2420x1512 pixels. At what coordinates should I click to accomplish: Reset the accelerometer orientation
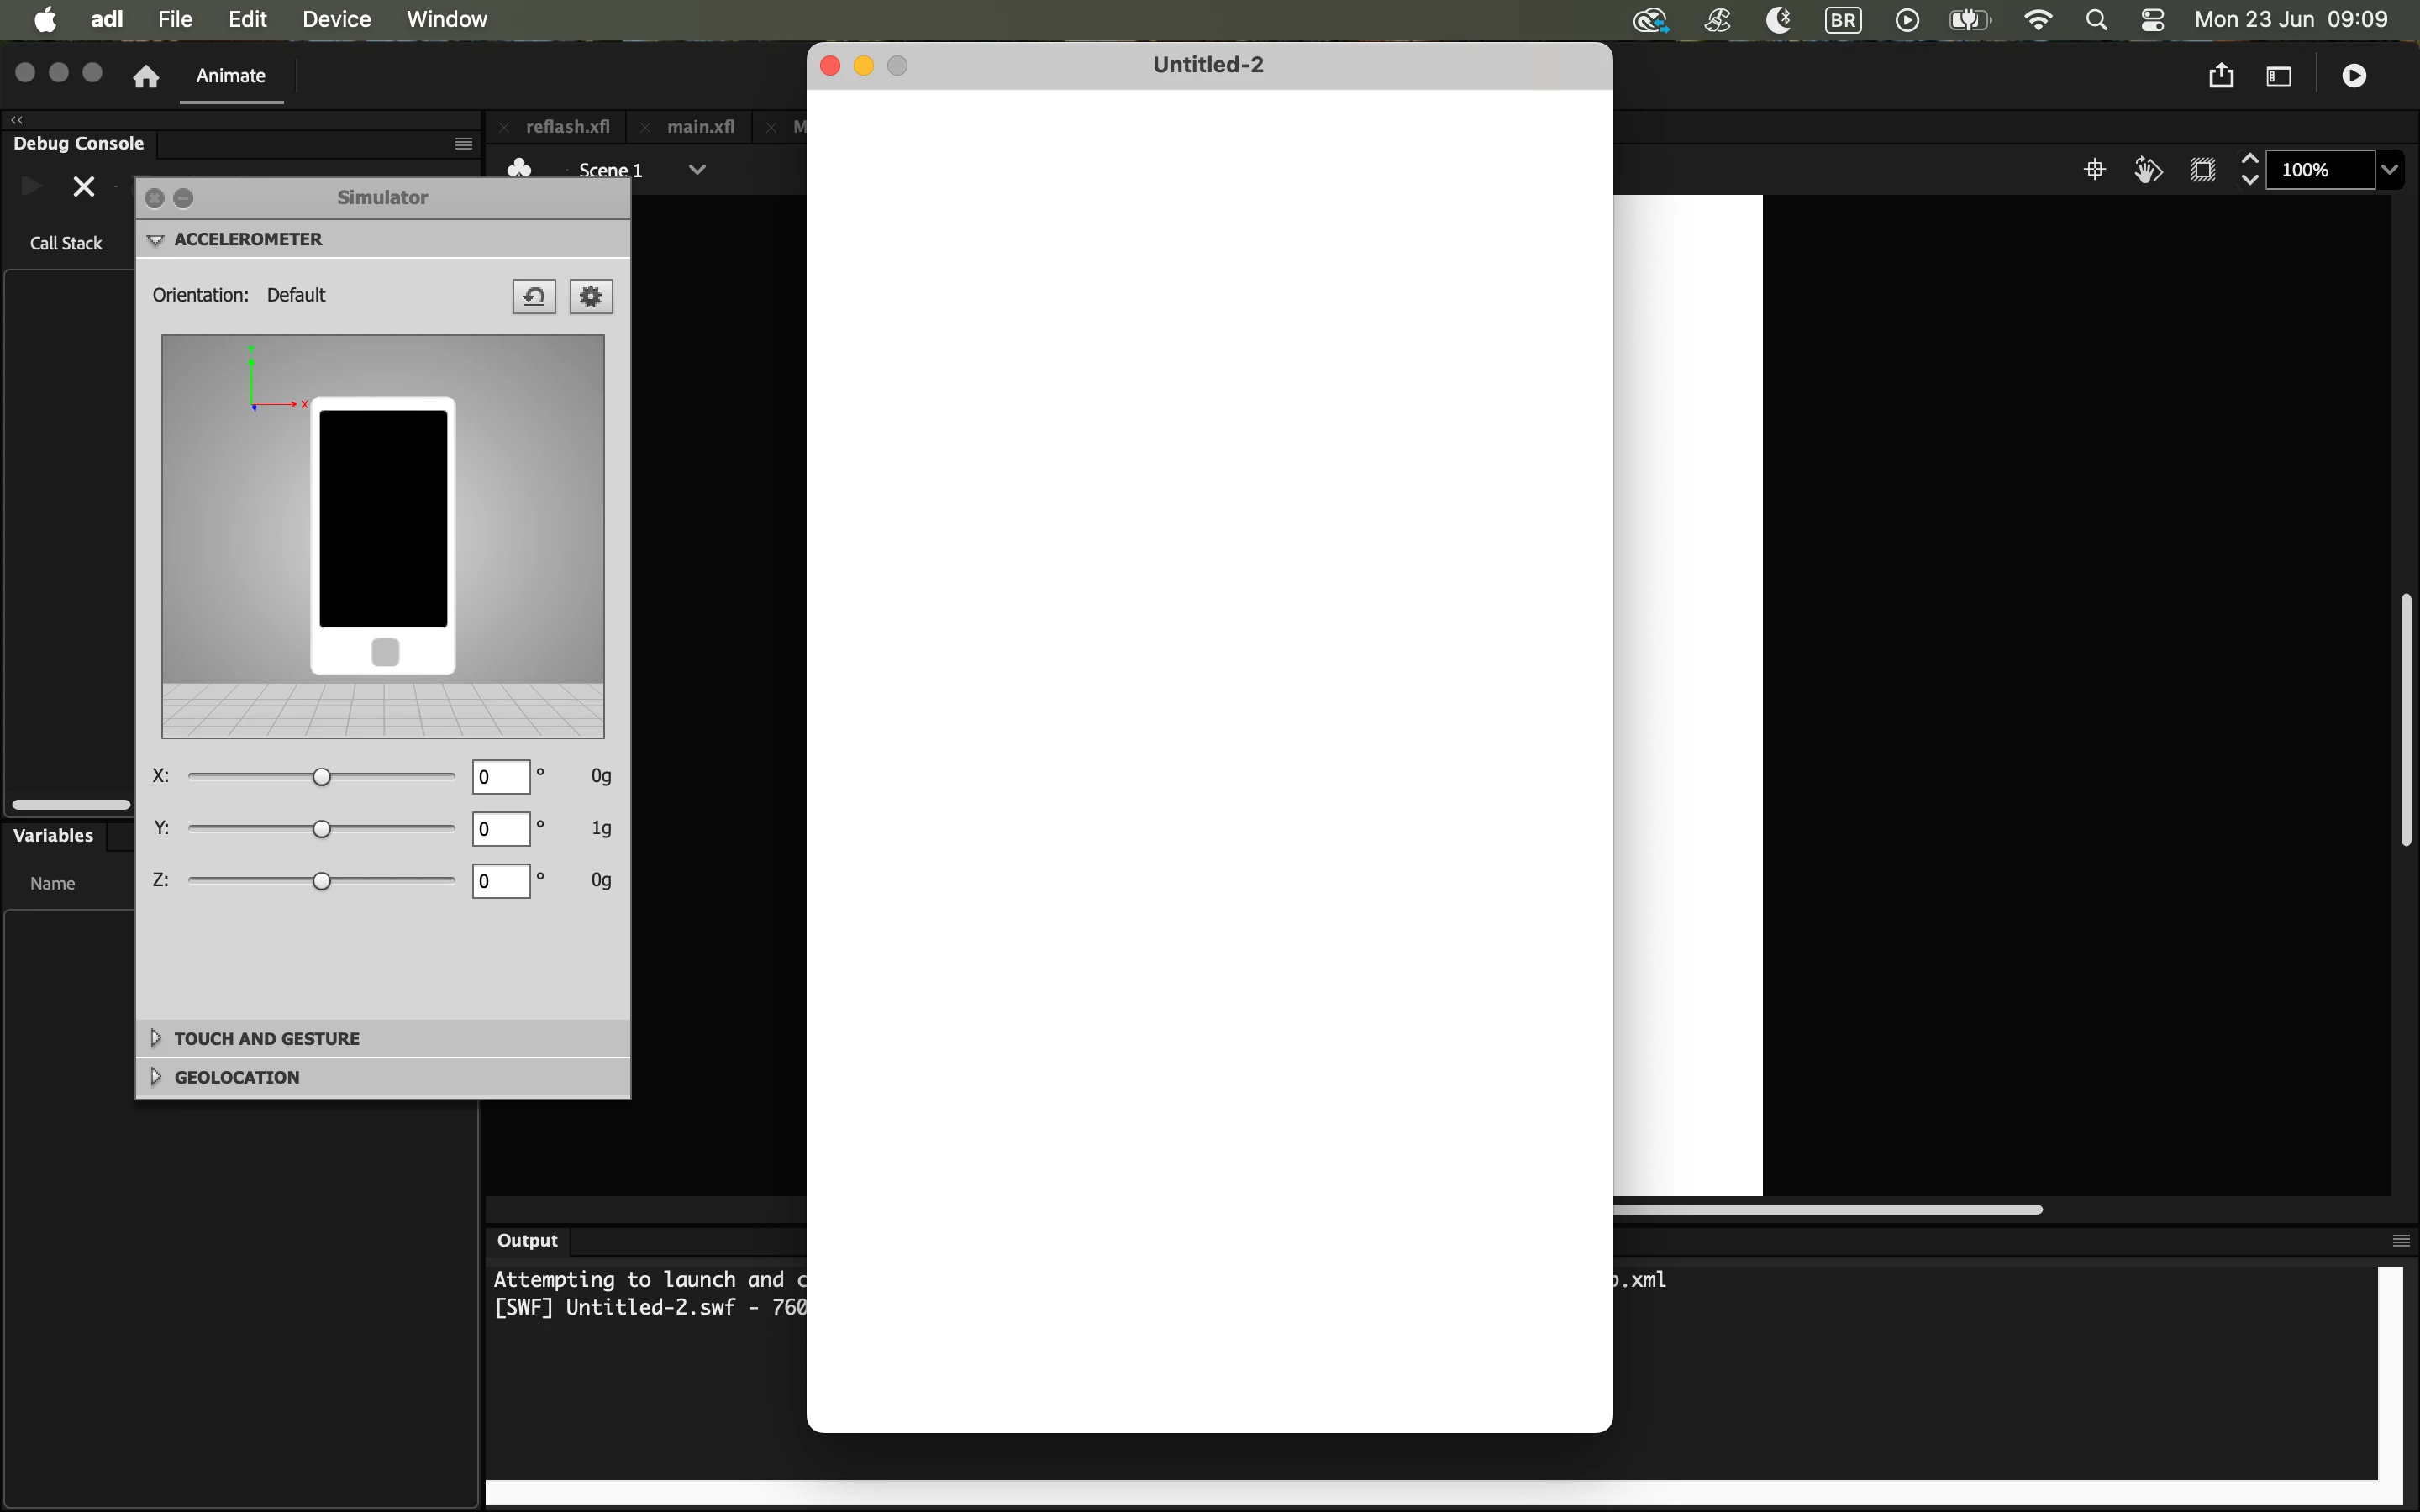point(534,297)
